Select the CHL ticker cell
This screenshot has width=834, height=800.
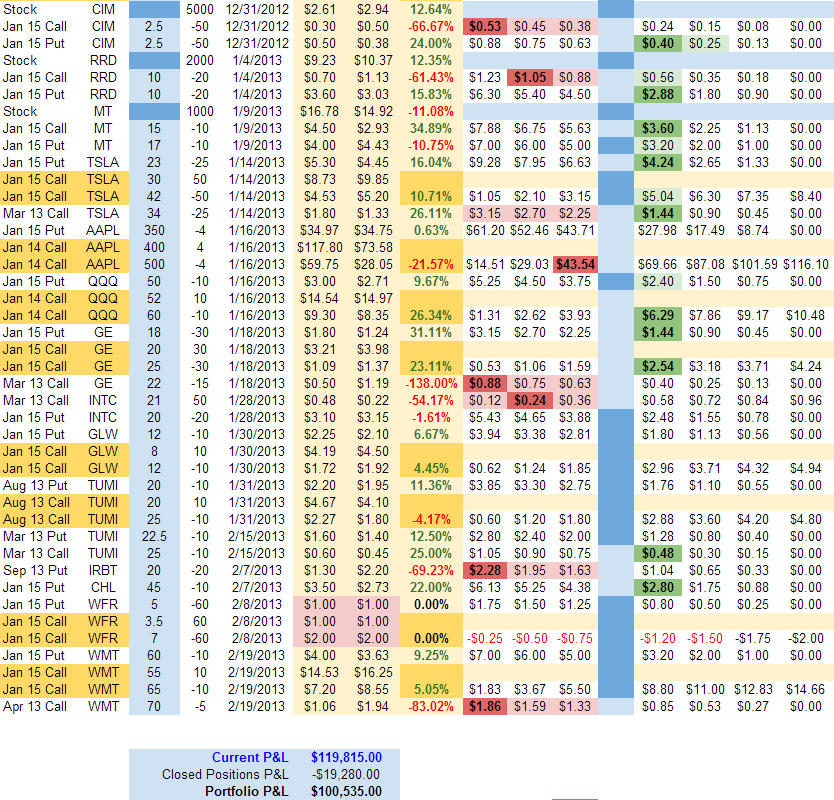[102, 587]
